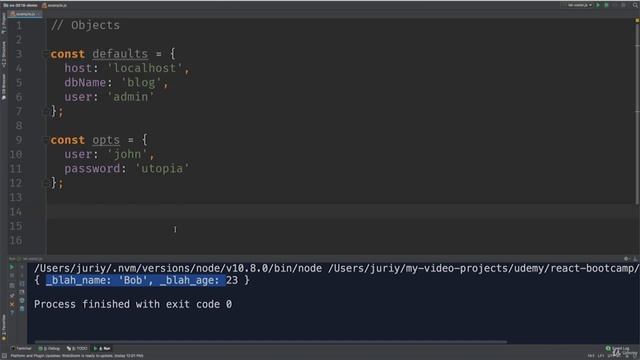This screenshot has width=640, height=360.
Task: Rerun program from Run panel
Action: (12, 267)
